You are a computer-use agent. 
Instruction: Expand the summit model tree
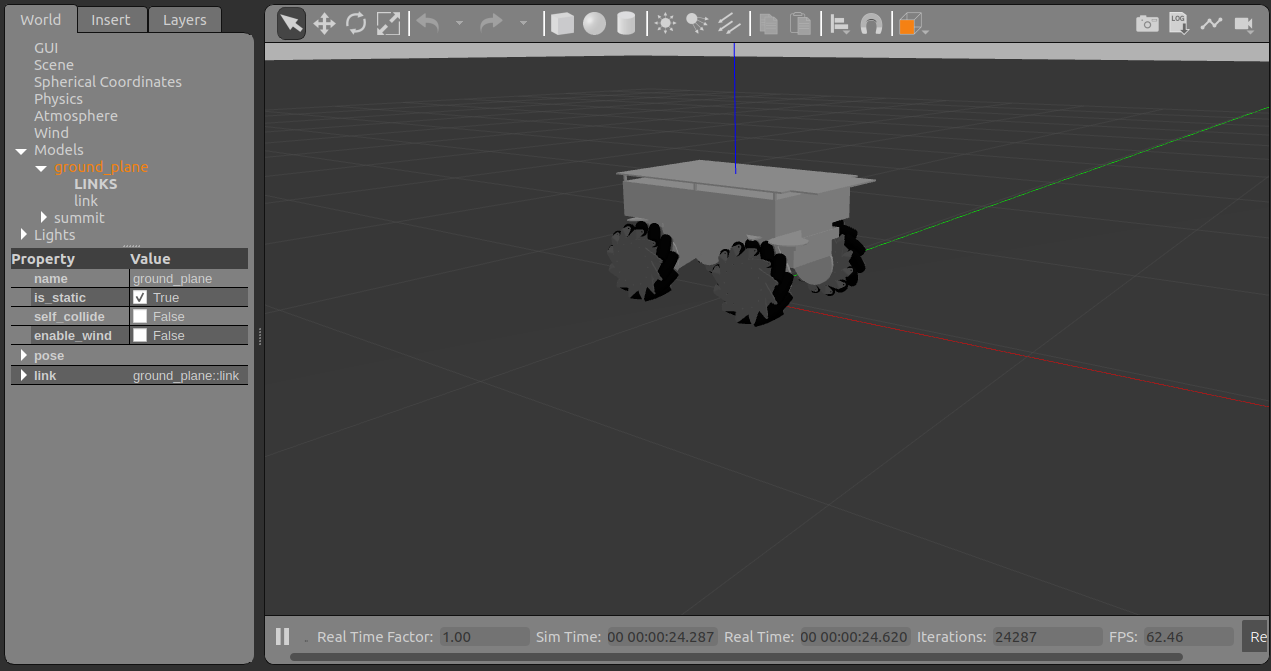coord(44,218)
